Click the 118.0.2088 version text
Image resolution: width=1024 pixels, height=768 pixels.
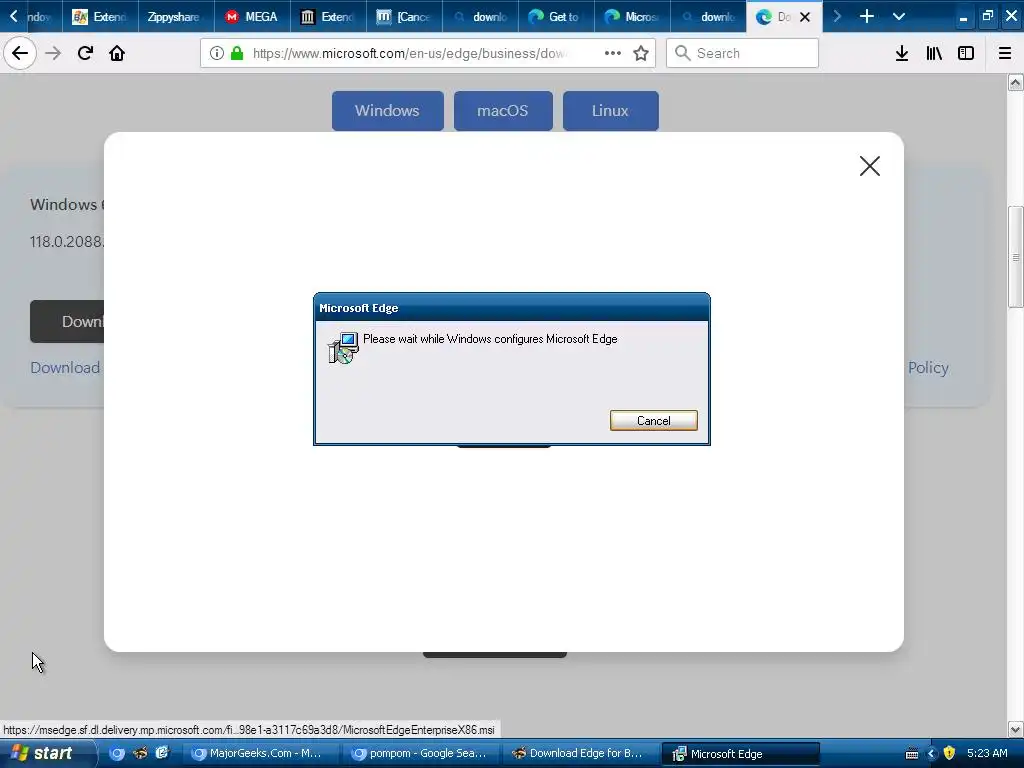[67, 242]
